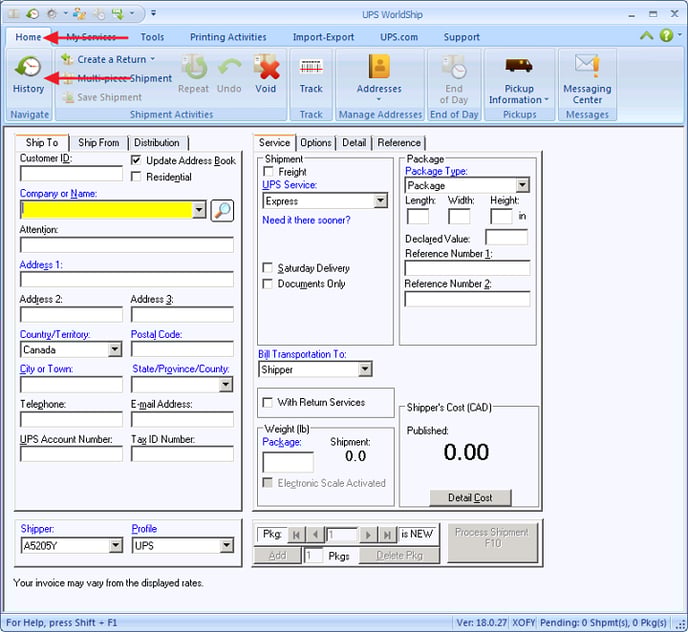Click the company search magnifier icon
Image resolution: width=688 pixels, height=632 pixels.
pos(222,210)
